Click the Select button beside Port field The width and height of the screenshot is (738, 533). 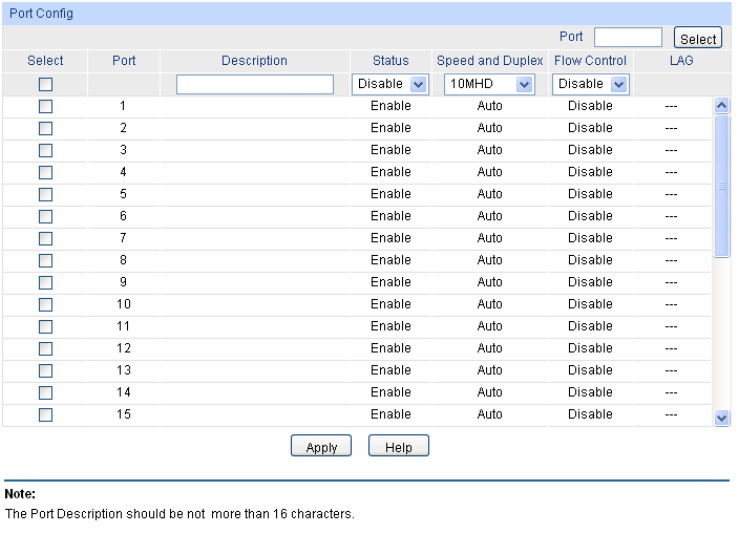(698, 38)
